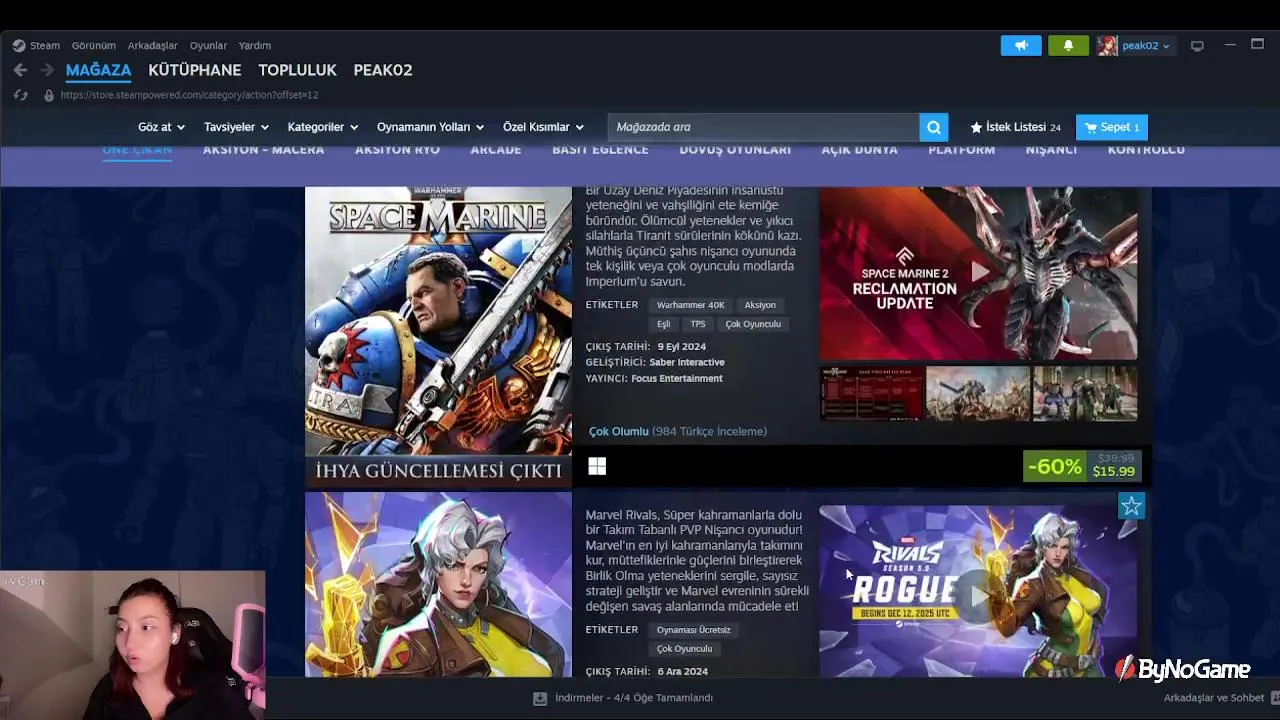
Task: Select the DÖVÜŞ OYUNLARI category tab
Action: pyautogui.click(x=735, y=150)
